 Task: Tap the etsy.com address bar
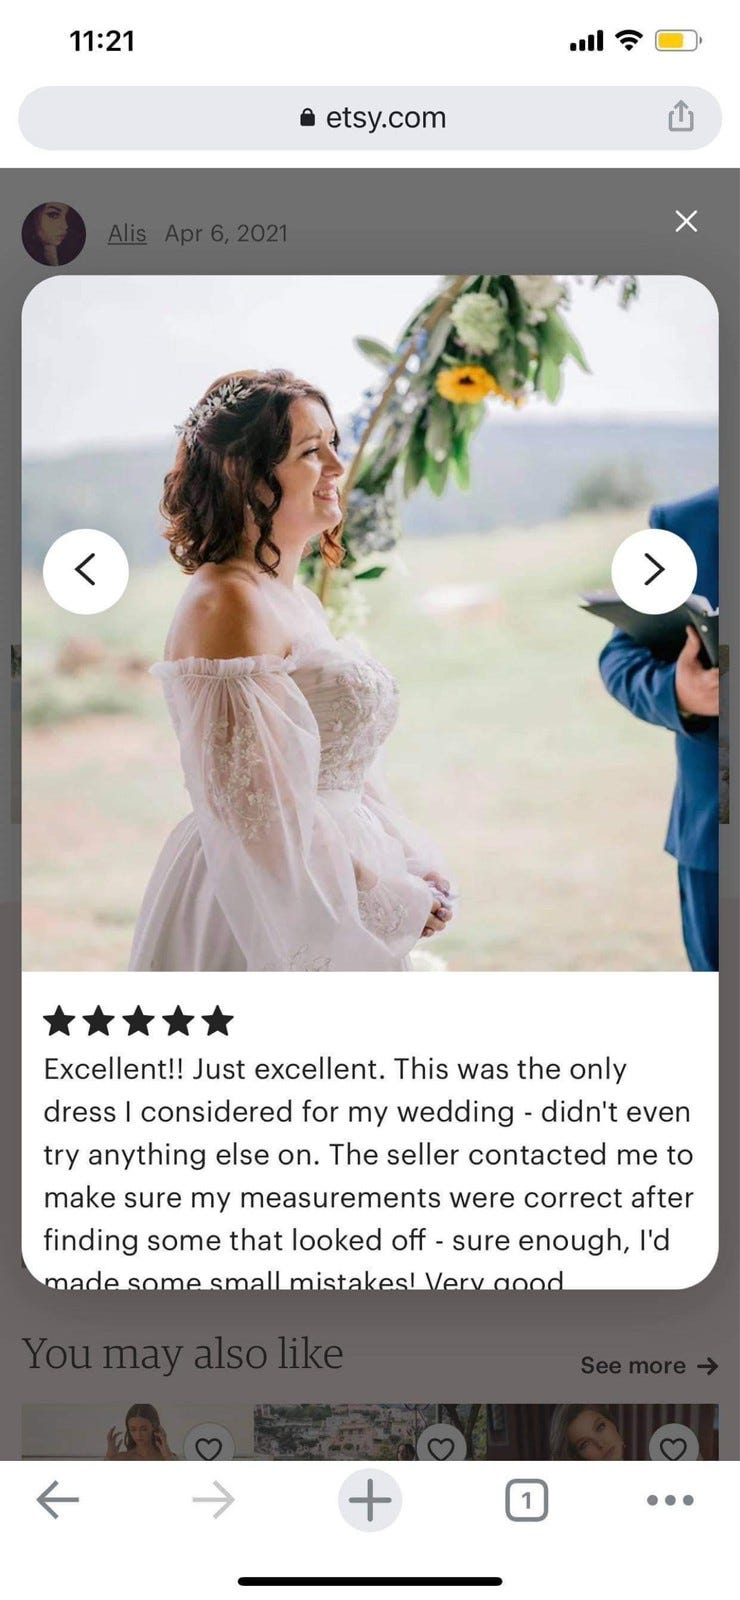coord(370,117)
